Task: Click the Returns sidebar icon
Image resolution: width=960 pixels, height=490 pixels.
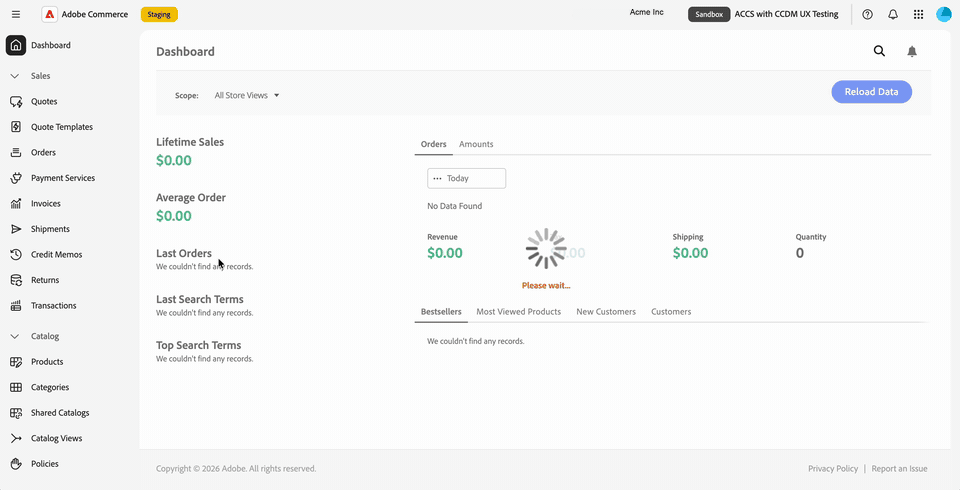Action: pos(16,280)
